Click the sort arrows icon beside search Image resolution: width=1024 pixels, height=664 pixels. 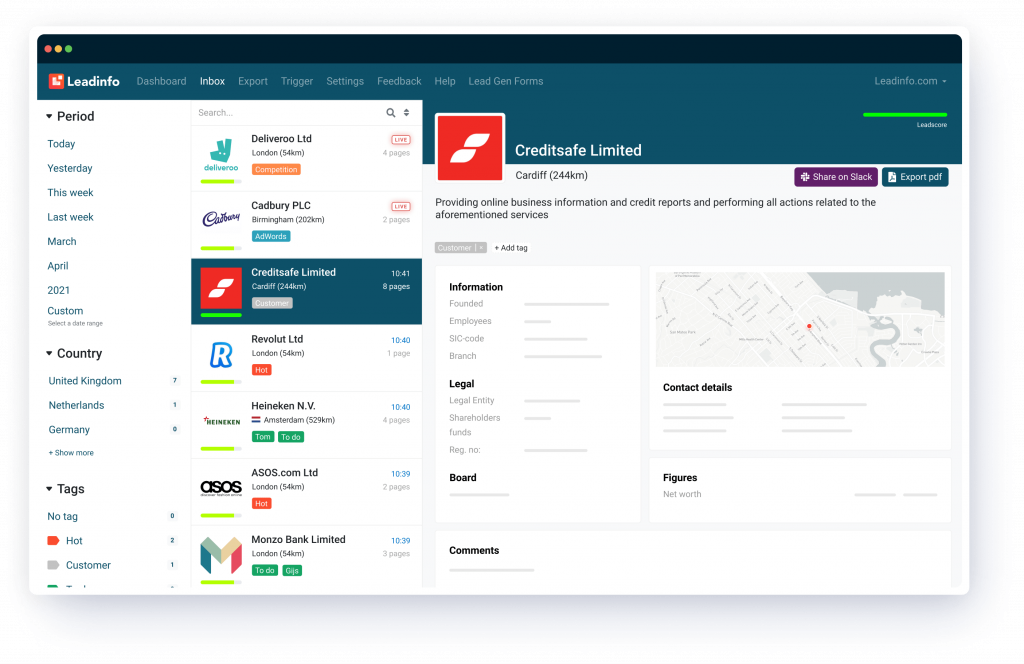tap(406, 113)
